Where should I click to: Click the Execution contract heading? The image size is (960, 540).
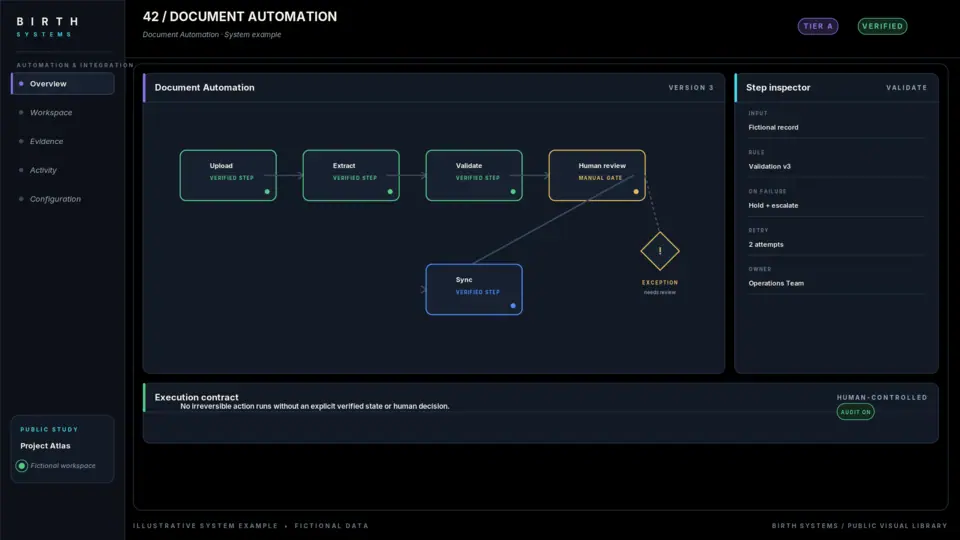[197, 397]
